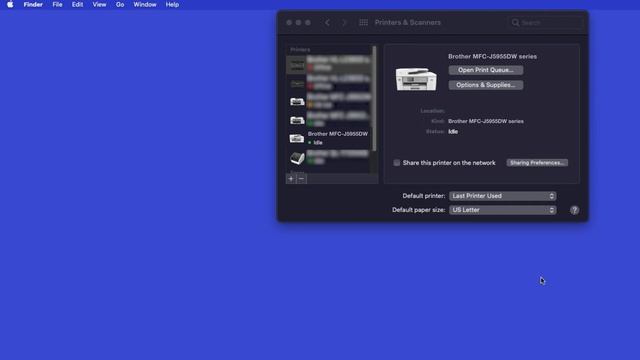Click the search magnifier icon
The height and width of the screenshot is (360, 640).
(516, 22)
